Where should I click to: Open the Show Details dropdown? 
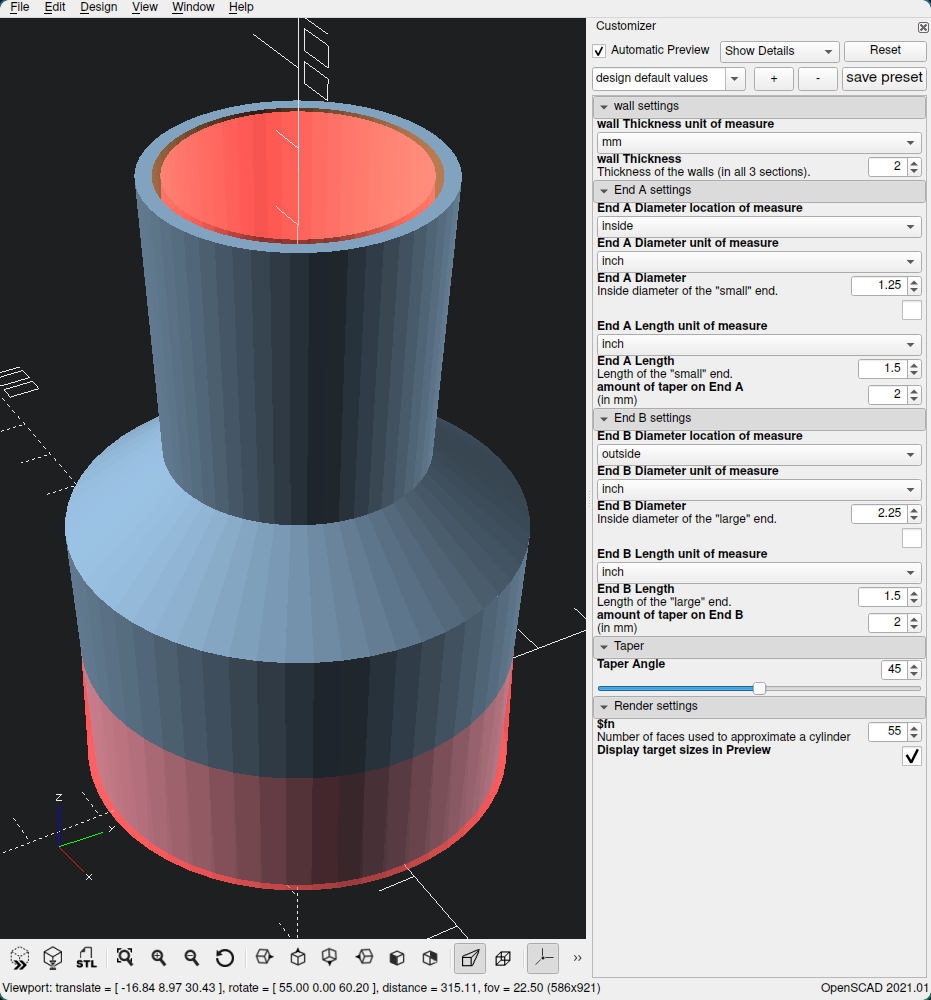tap(779, 51)
